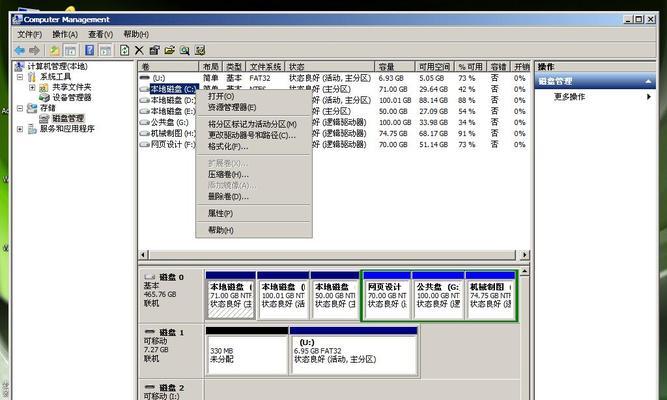Select the 网页设计 70.00 GB partition block
This screenshot has height=400, width=667.
coord(387,295)
